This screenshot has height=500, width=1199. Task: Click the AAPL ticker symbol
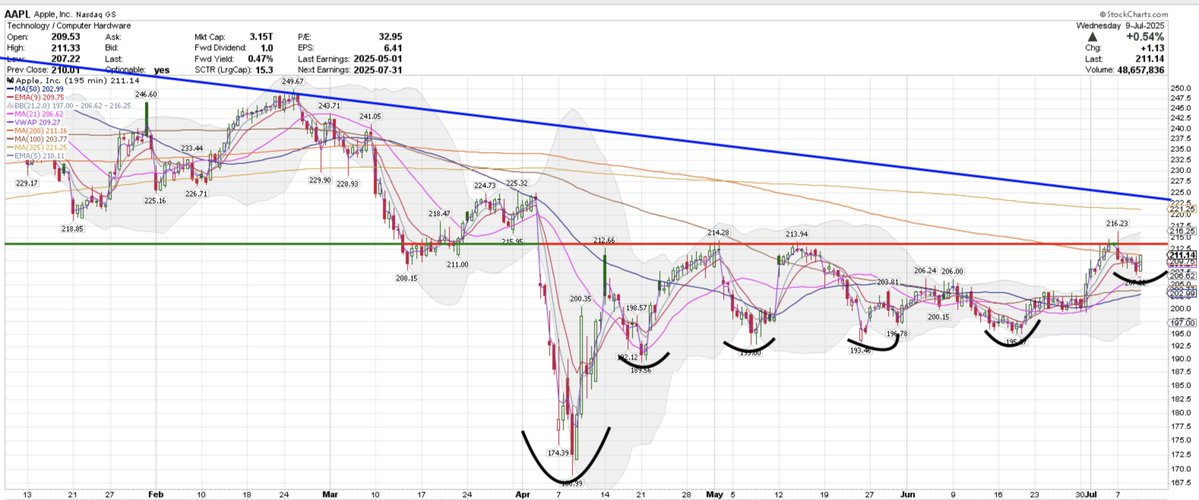(17, 14)
